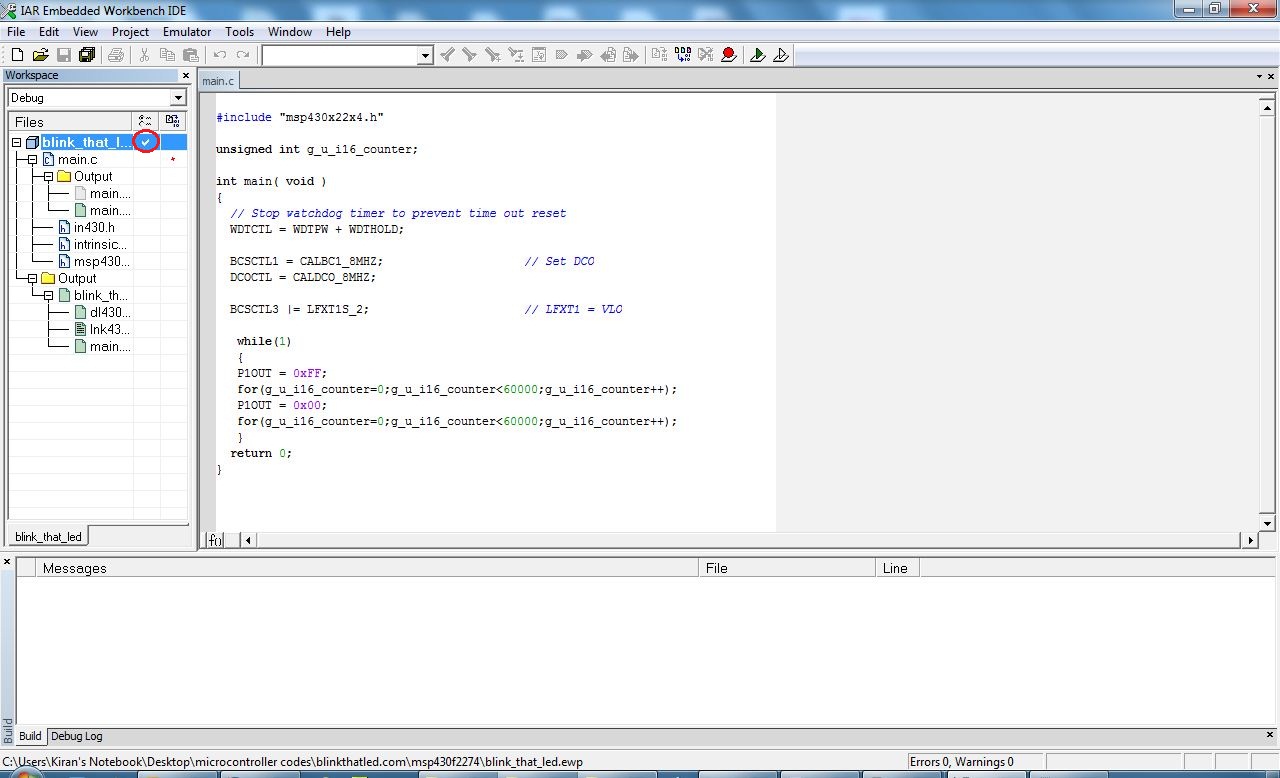The height and width of the screenshot is (778, 1280).
Task: Open editor window list dropdown arrow
Action: (x=1259, y=76)
